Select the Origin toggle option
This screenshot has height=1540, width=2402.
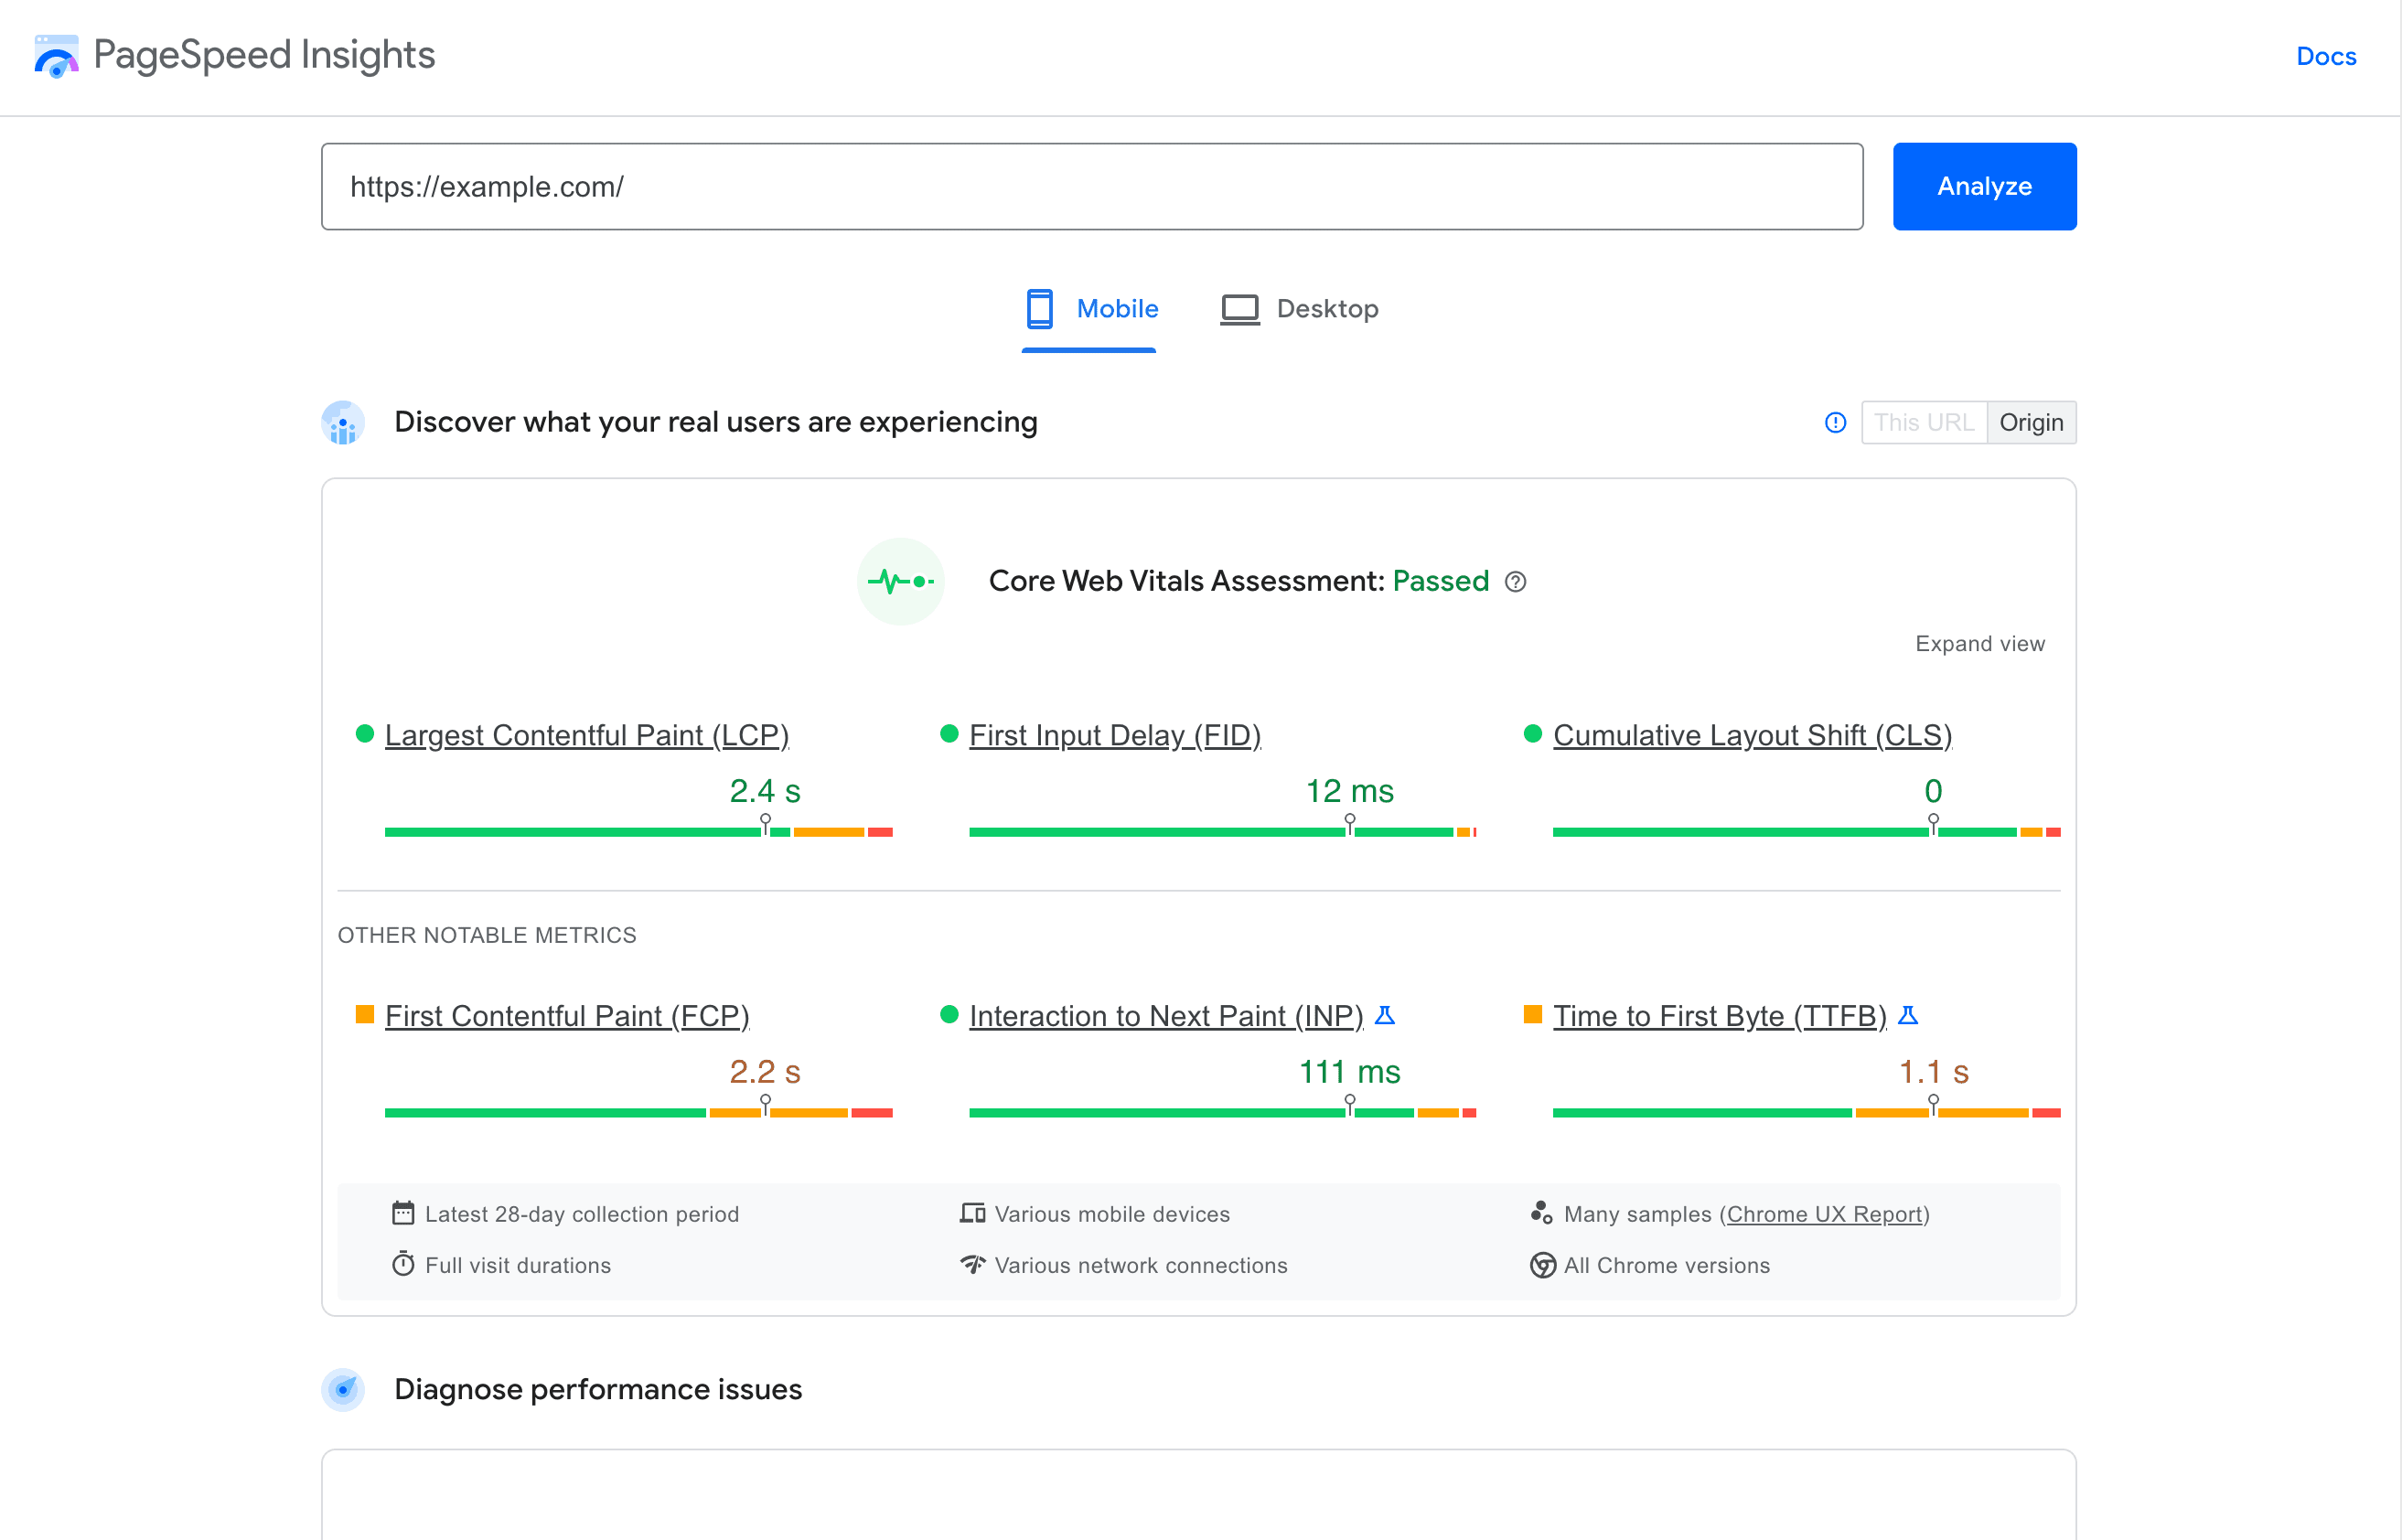(x=2031, y=422)
